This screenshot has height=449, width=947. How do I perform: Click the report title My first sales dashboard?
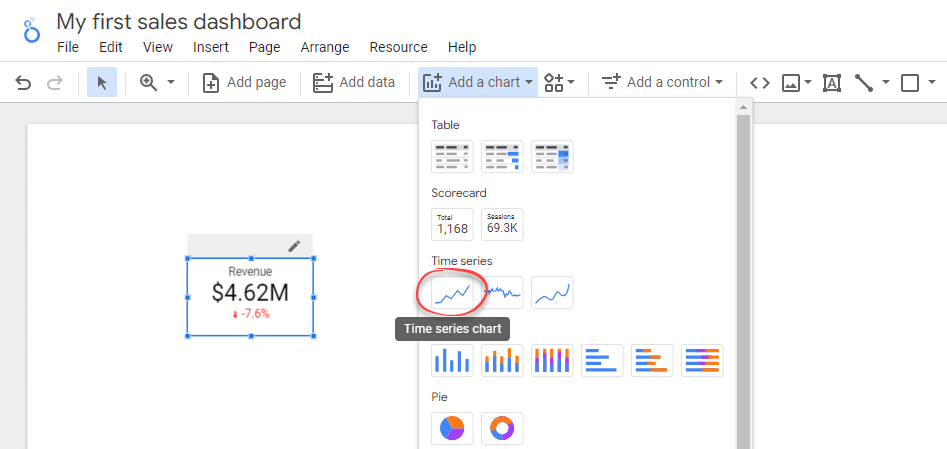click(x=179, y=22)
